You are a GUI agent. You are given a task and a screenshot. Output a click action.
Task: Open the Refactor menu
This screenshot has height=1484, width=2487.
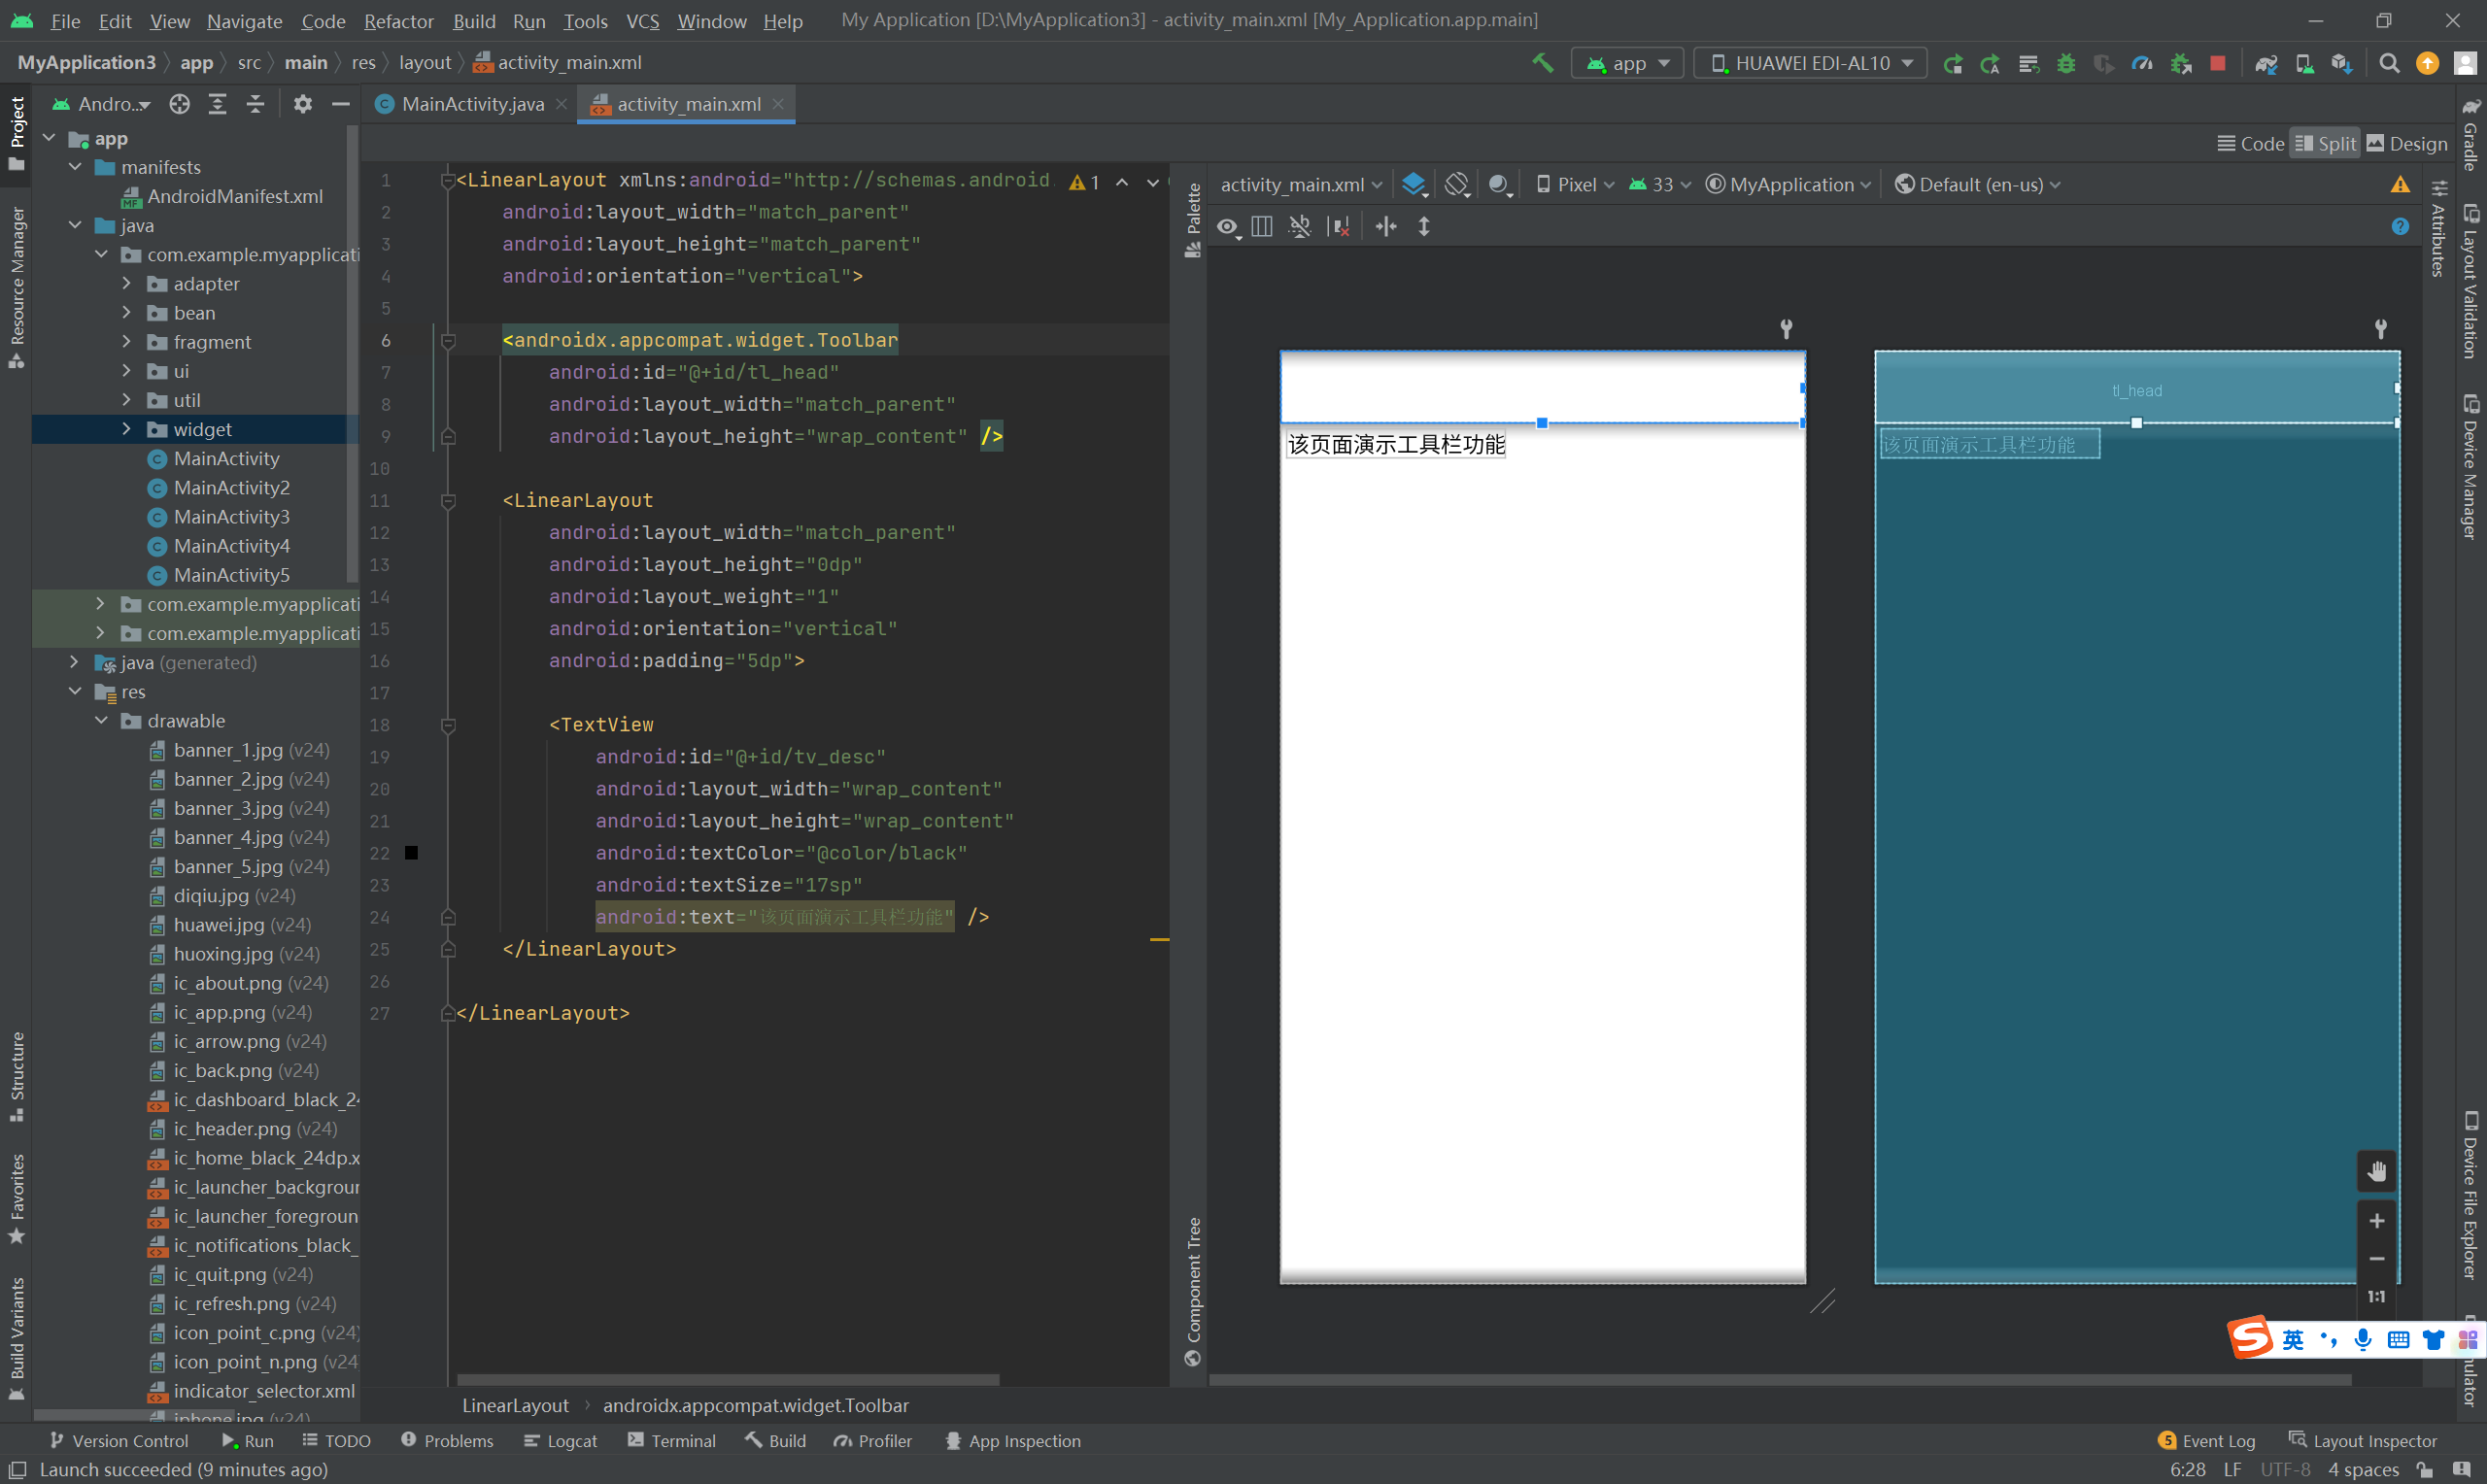pos(398,20)
